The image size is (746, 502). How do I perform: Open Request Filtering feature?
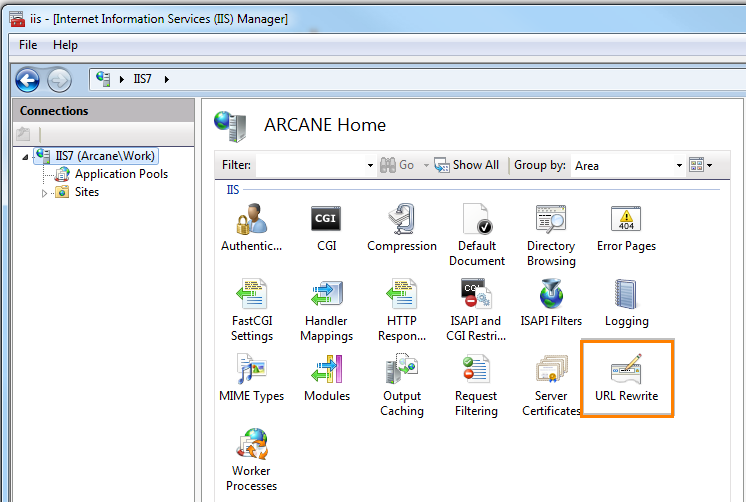[476, 385]
